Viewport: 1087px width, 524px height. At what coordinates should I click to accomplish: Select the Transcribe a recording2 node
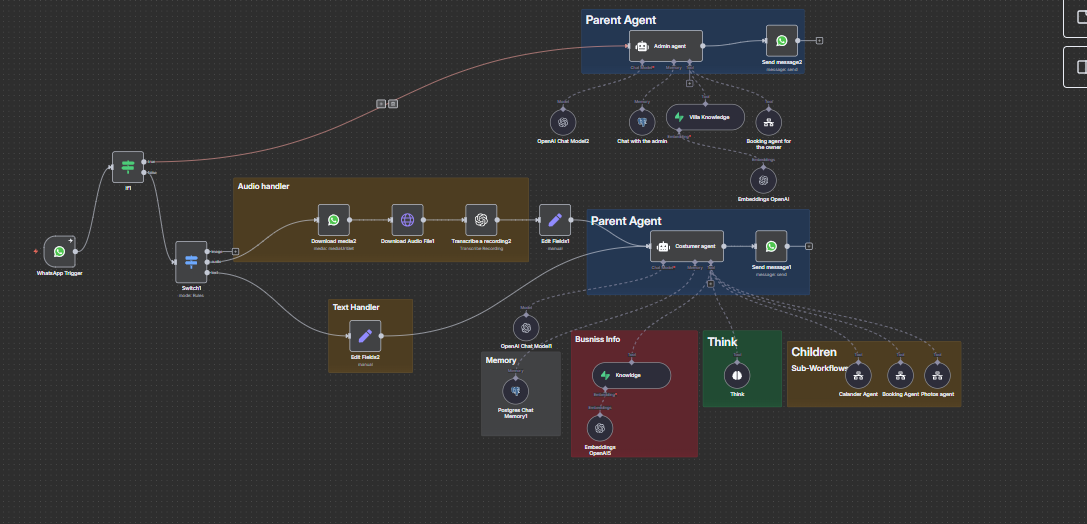tap(481, 220)
